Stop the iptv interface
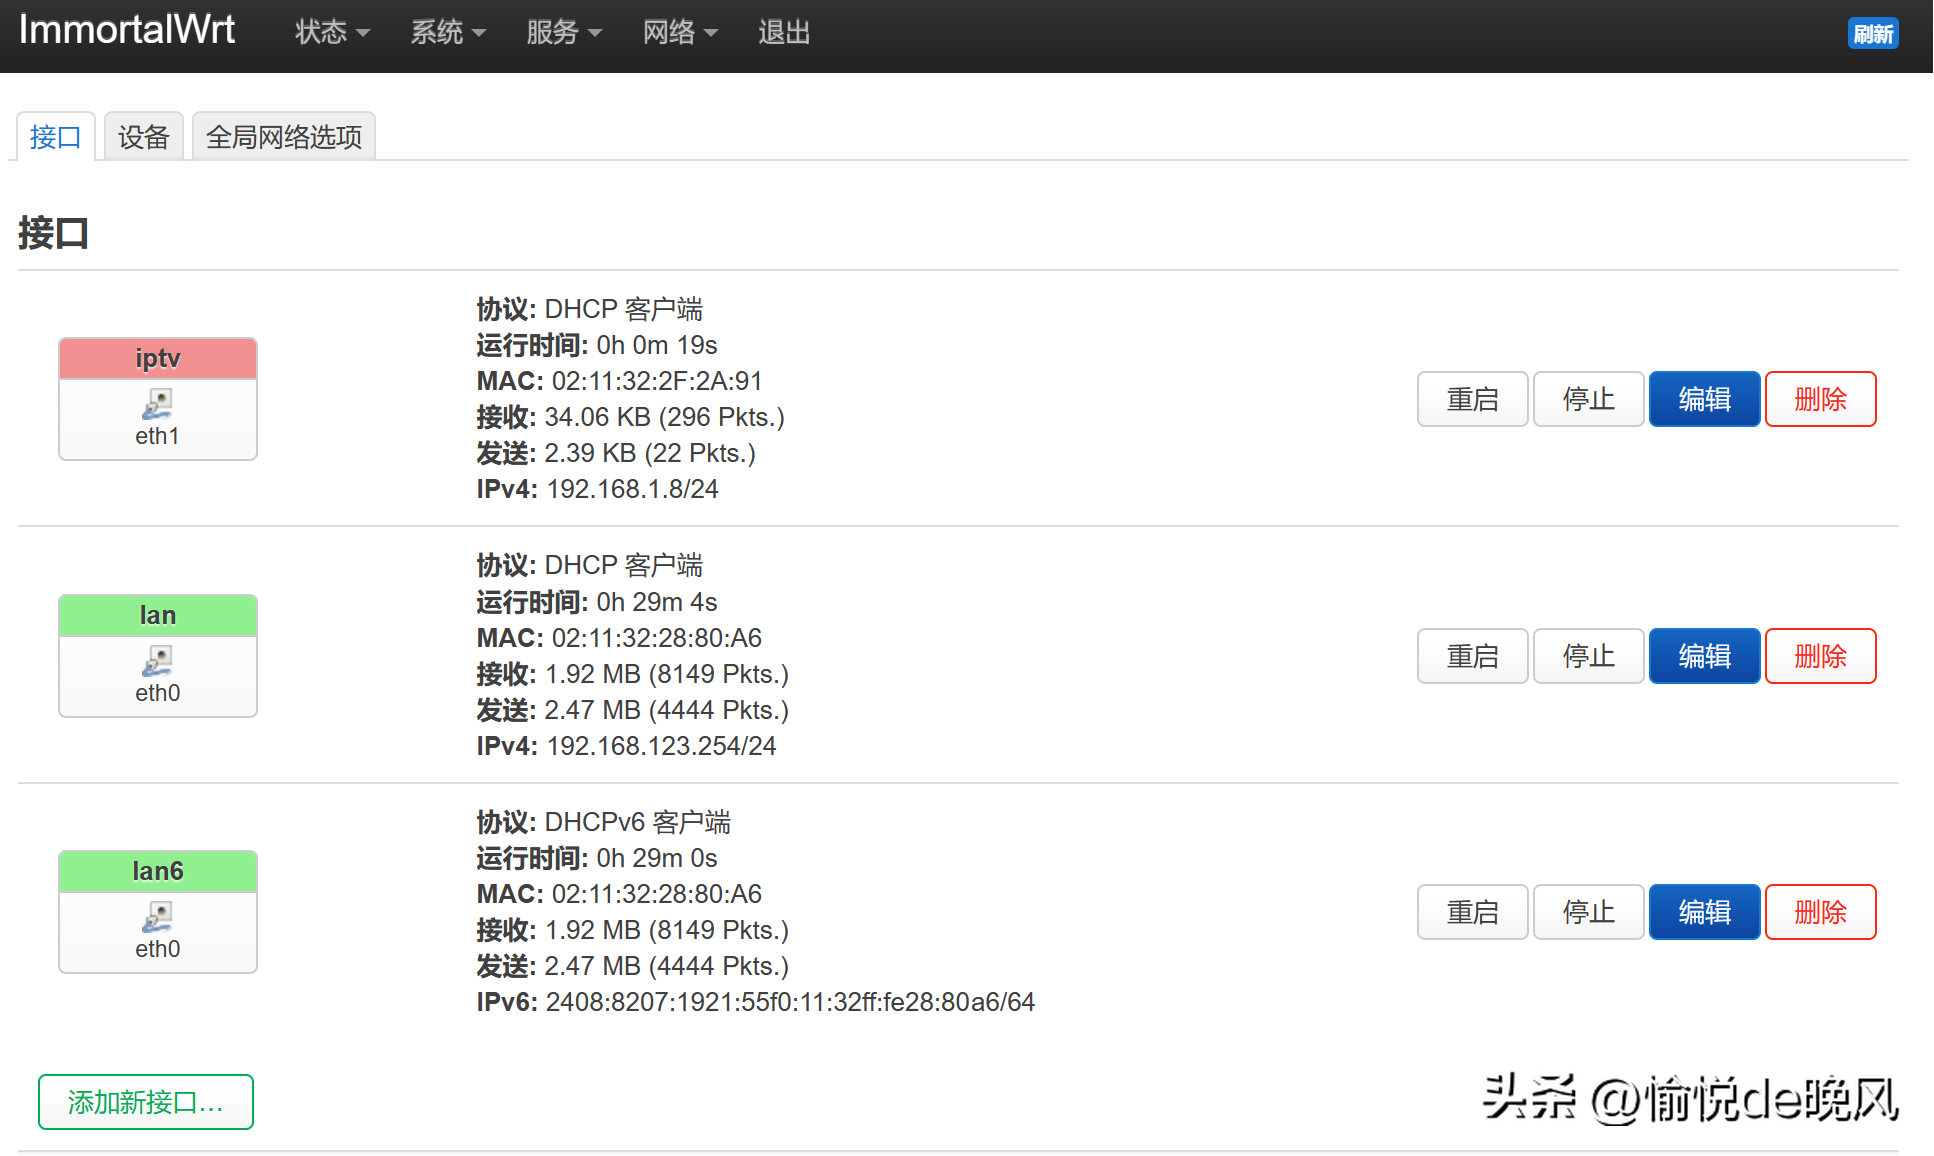Viewport: 1934px width, 1156px height. (x=1588, y=399)
